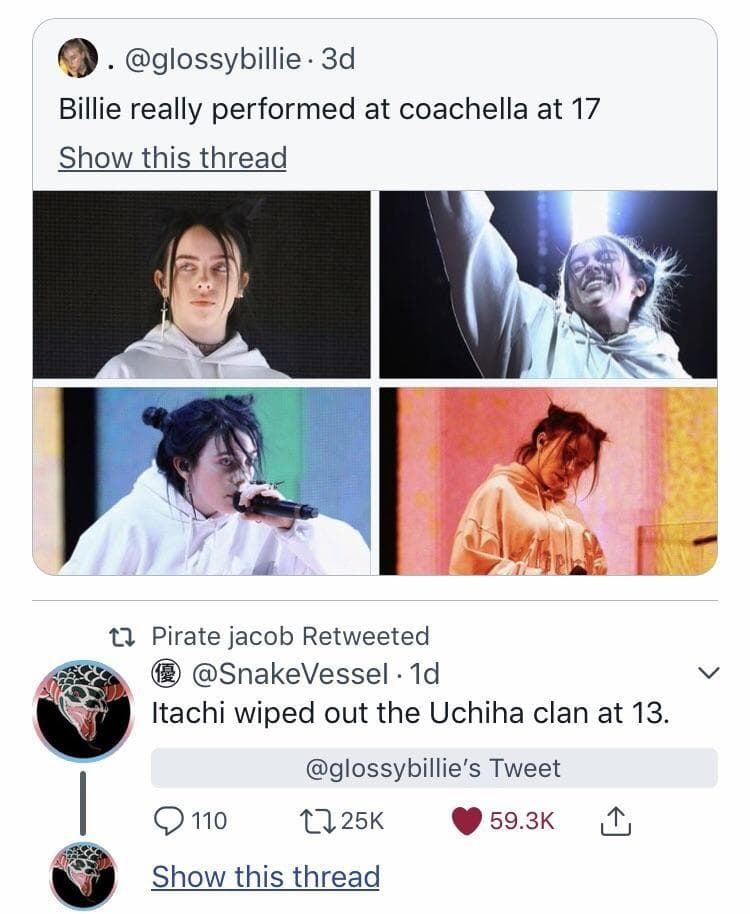This screenshot has width=750, height=914.
Task: Like the tweet with the heart icon
Action: pos(466,821)
